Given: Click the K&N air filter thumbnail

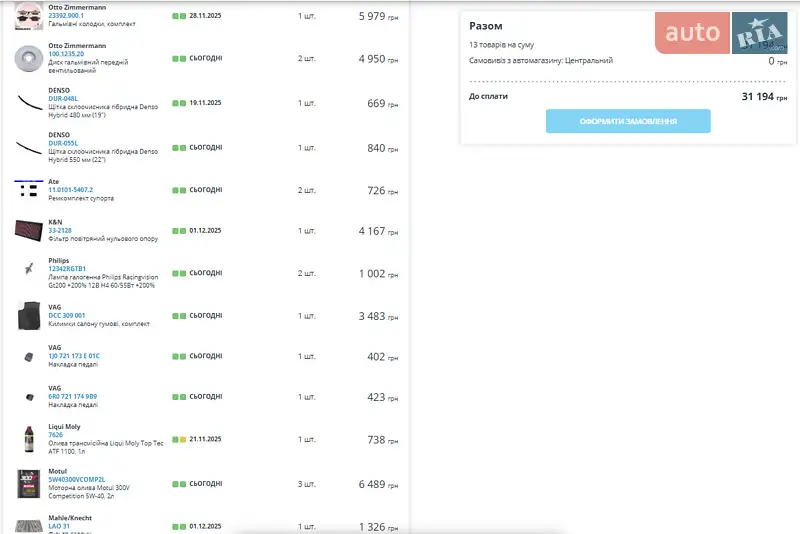Looking at the screenshot, I should pyautogui.click(x=27, y=230).
